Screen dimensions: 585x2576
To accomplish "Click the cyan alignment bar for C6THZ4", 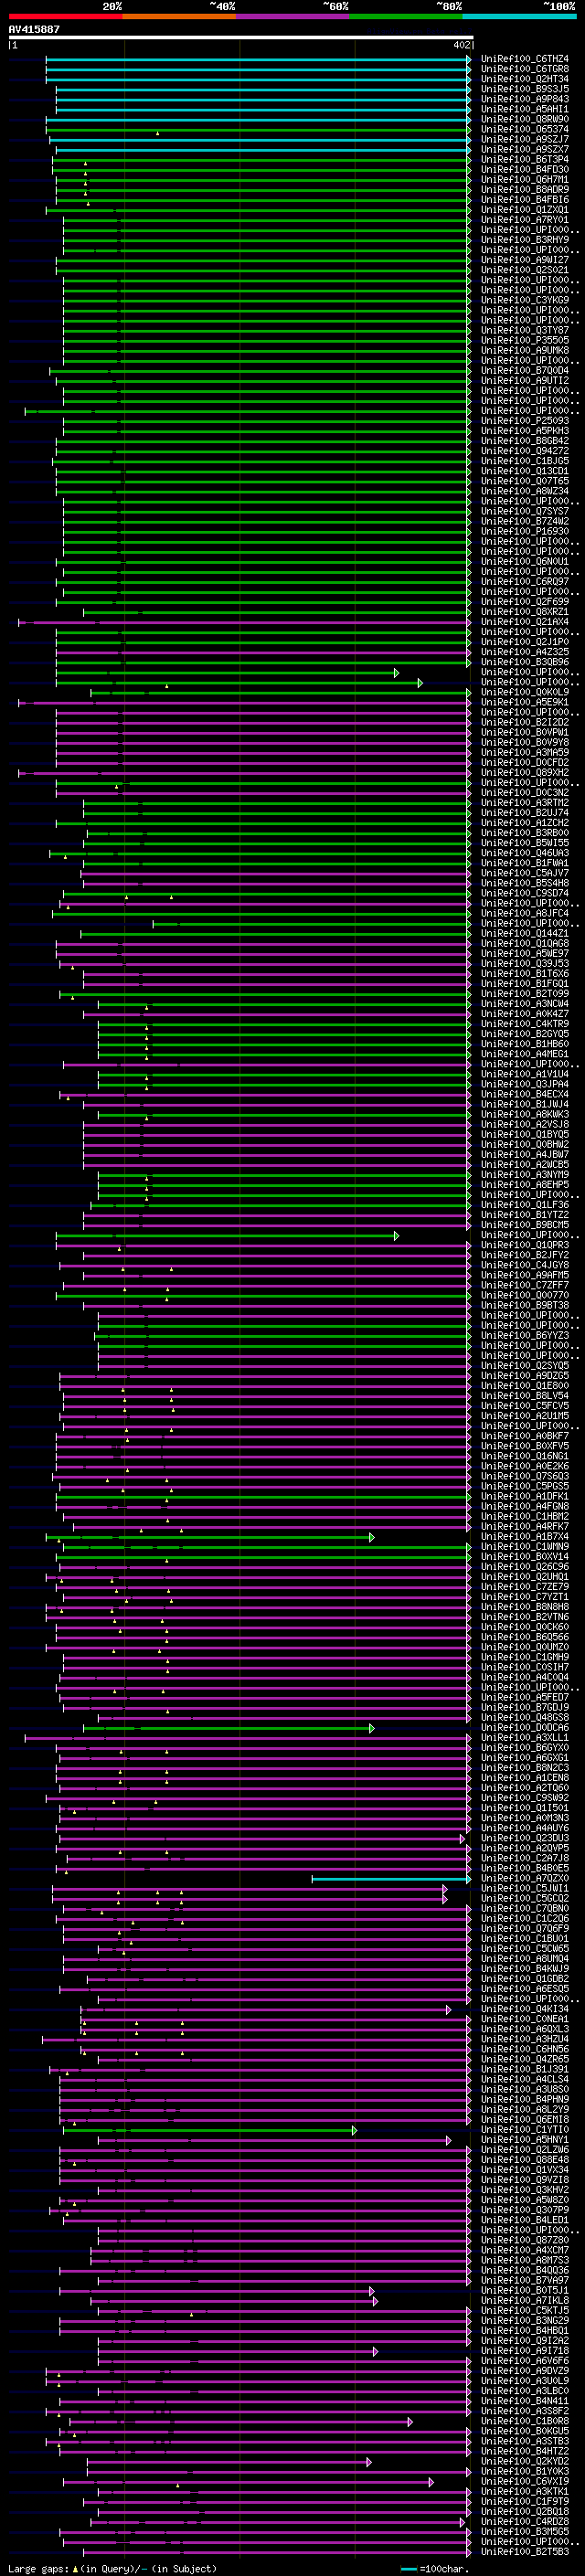I will point(258,59).
